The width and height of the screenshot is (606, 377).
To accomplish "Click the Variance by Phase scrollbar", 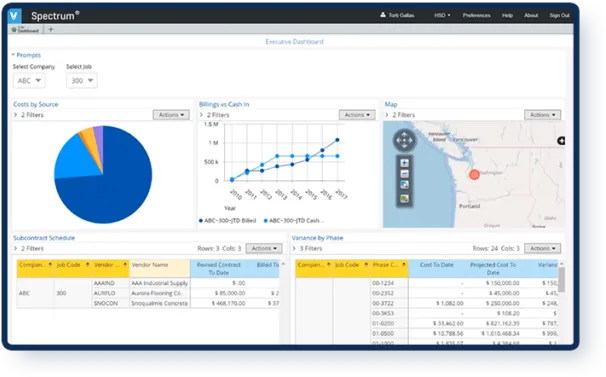I will click(x=562, y=279).
